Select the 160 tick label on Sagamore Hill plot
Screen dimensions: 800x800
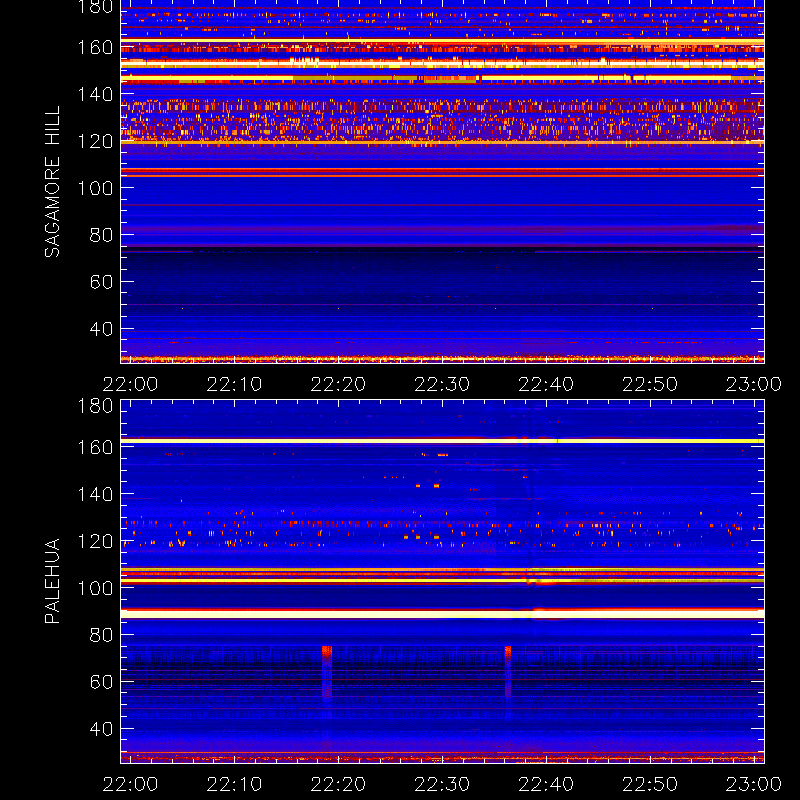(x=95, y=47)
